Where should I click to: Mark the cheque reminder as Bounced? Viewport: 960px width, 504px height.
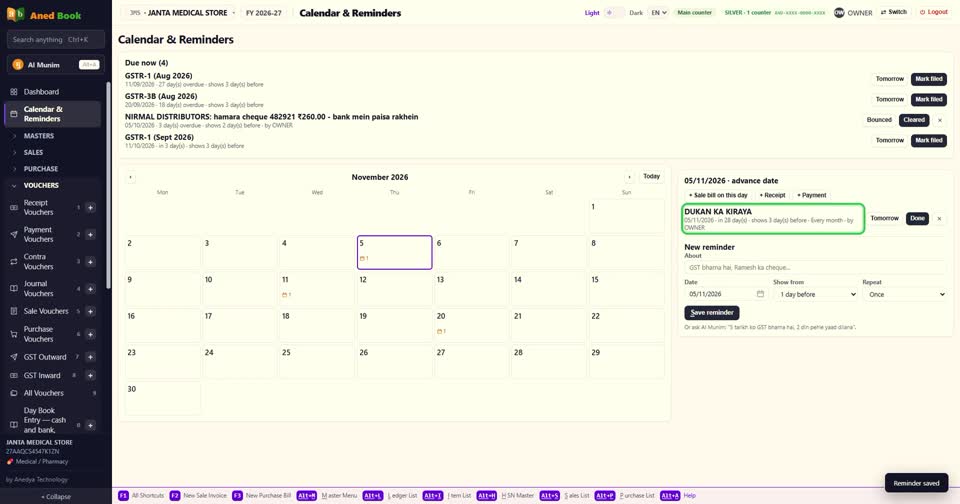[x=879, y=120]
